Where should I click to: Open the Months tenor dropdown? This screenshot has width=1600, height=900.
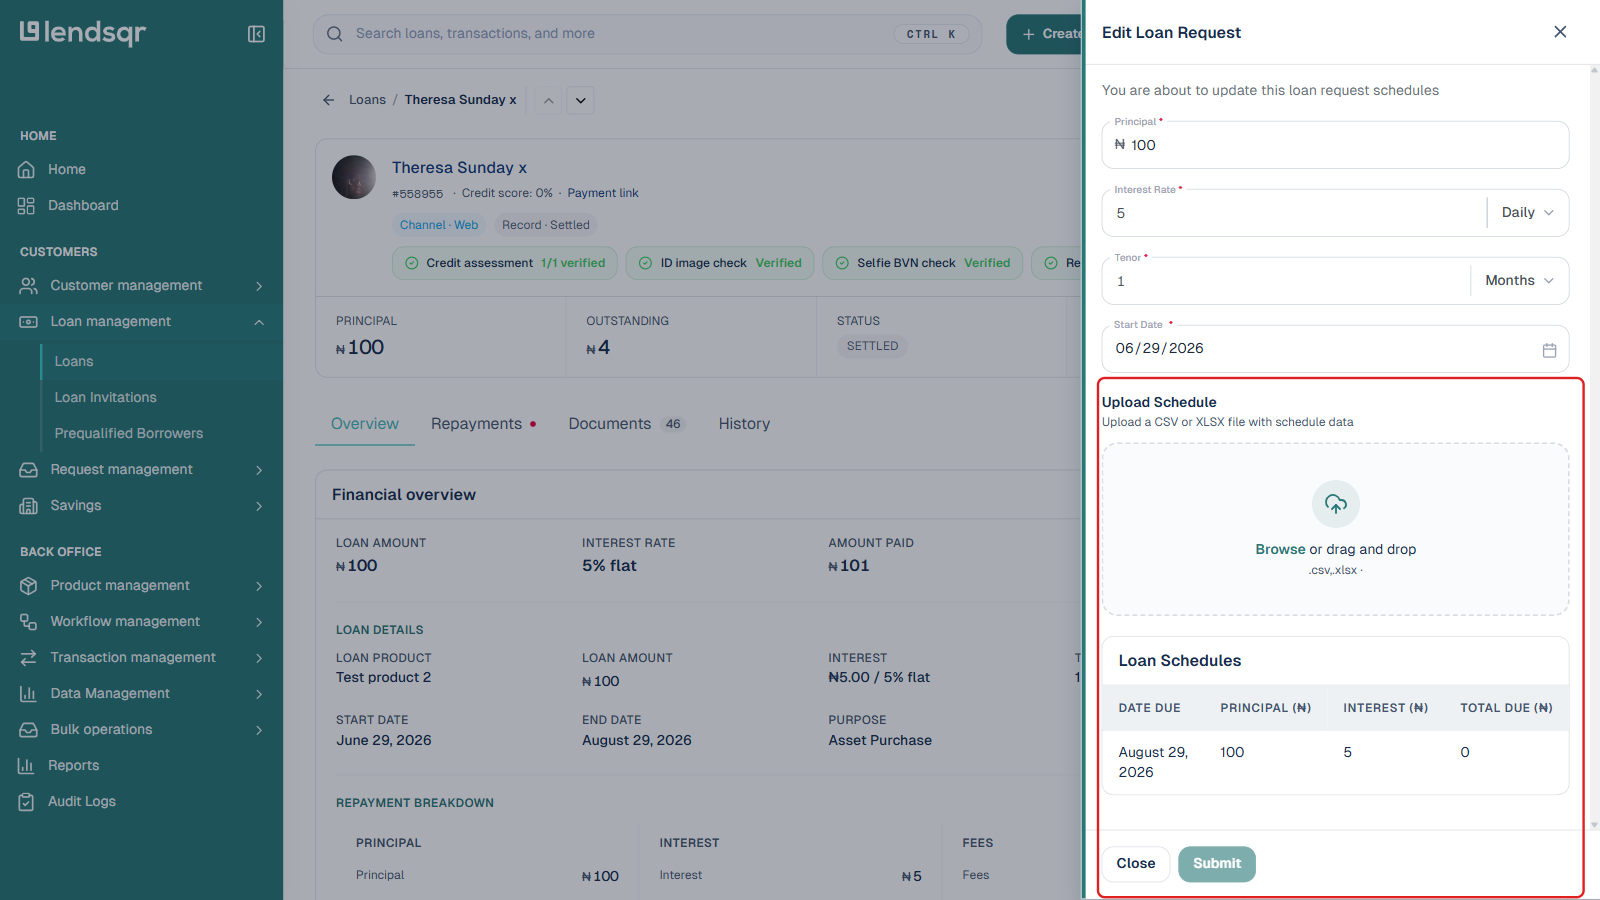(x=1519, y=281)
